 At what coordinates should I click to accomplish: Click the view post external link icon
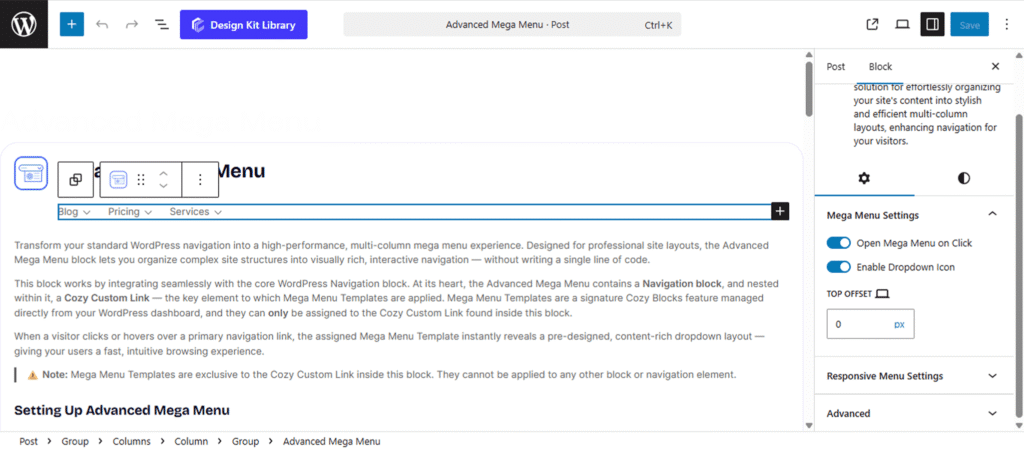tap(872, 25)
